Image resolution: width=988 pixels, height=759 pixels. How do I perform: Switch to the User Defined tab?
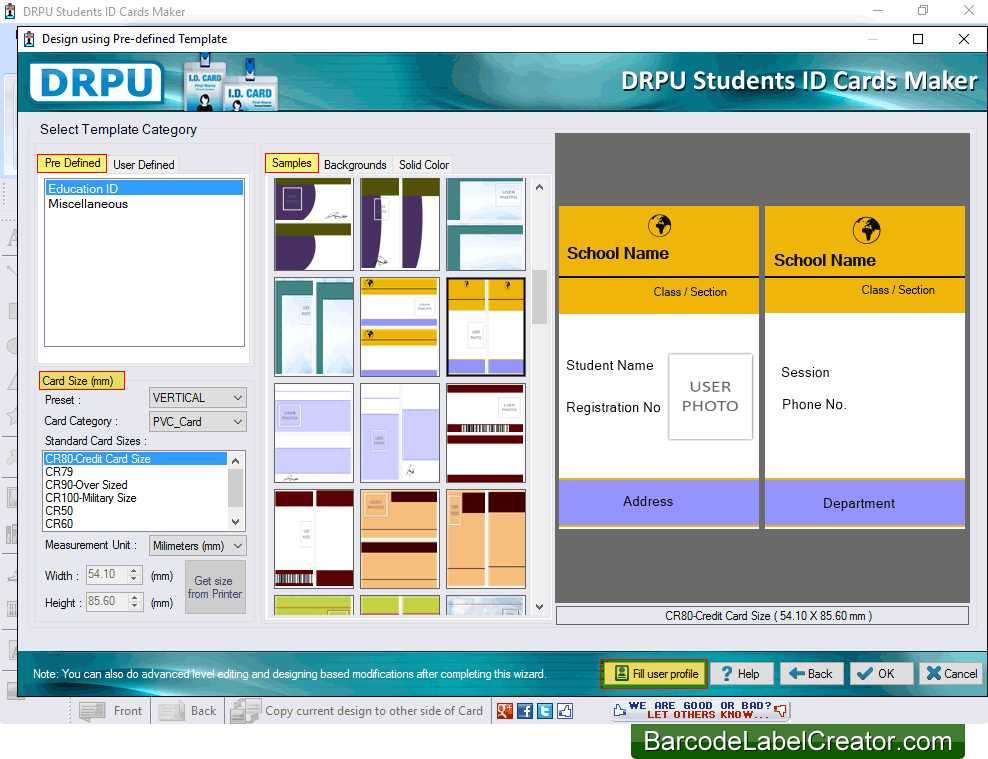[x=143, y=164]
